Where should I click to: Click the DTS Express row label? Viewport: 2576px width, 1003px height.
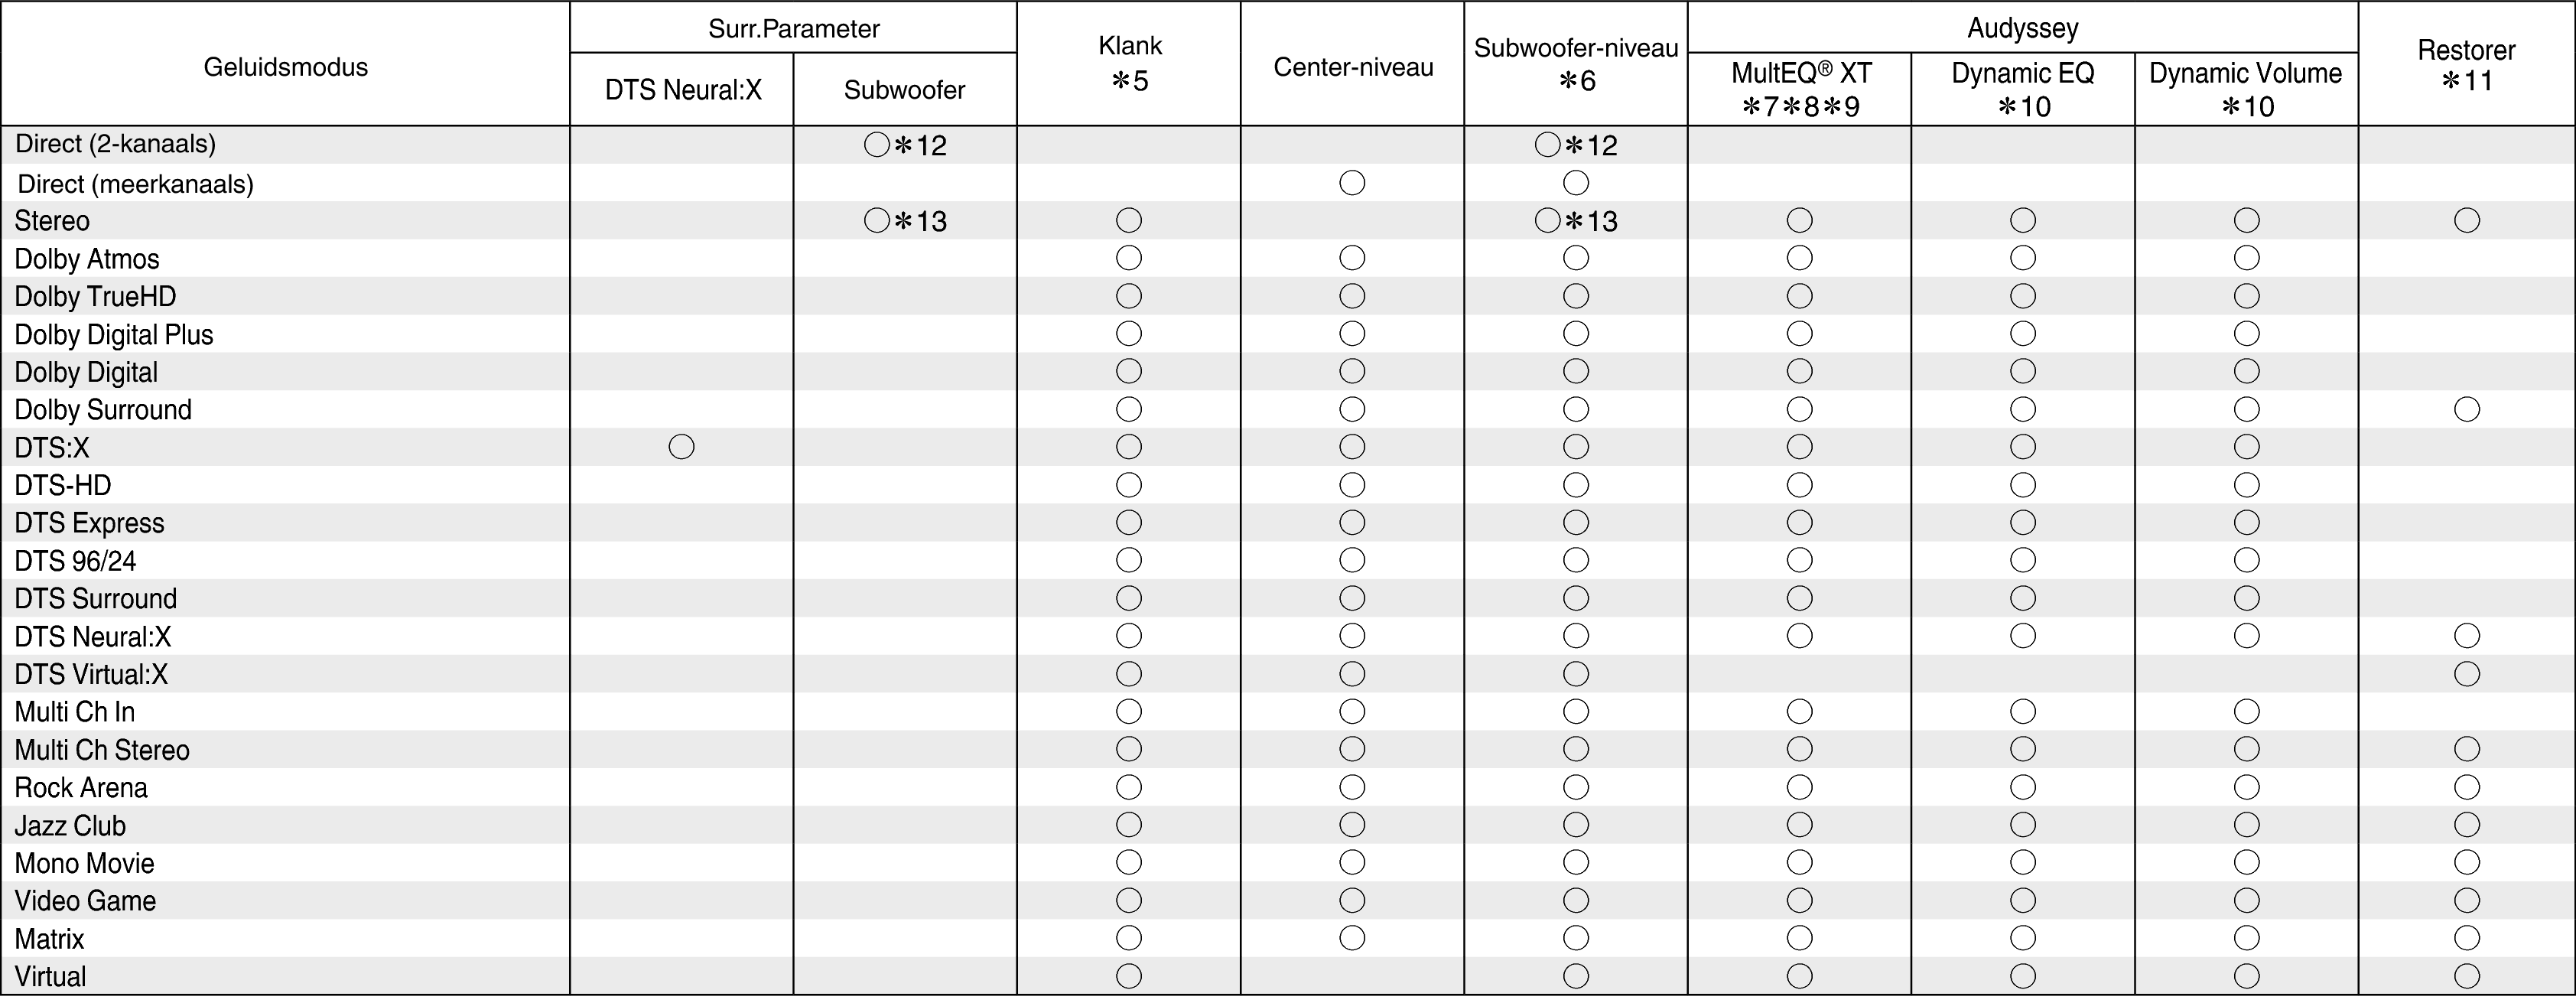(x=89, y=523)
